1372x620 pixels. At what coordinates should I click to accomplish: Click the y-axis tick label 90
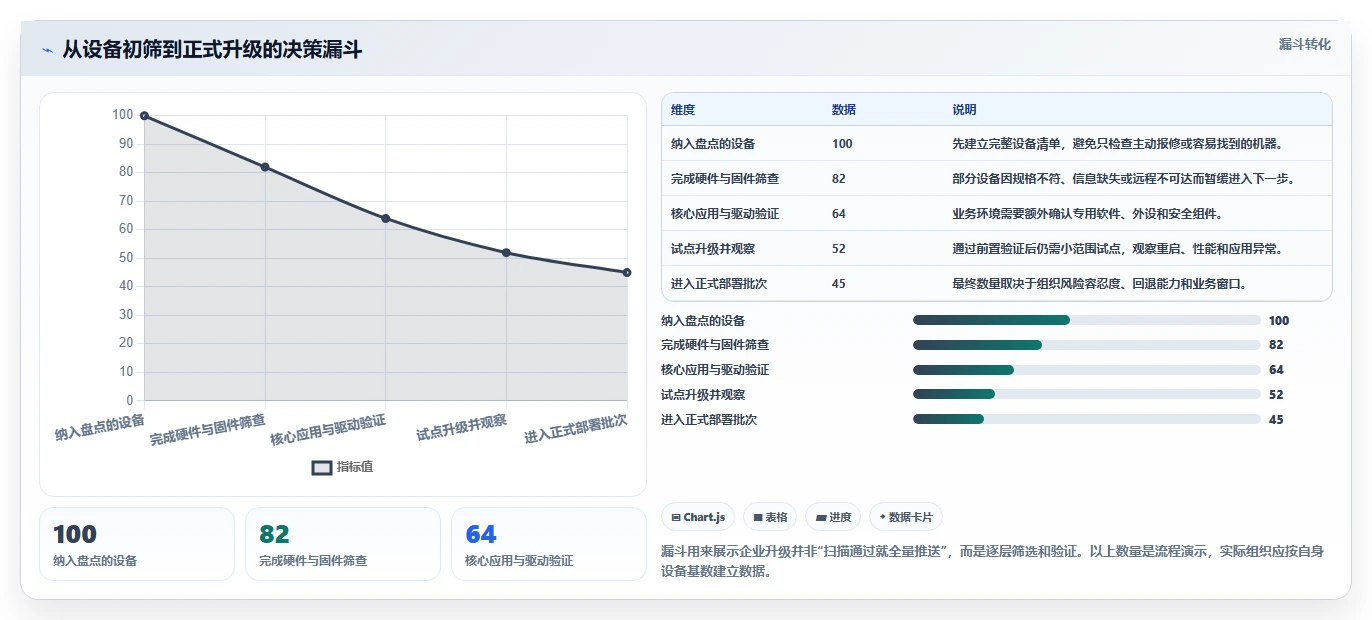[126, 143]
